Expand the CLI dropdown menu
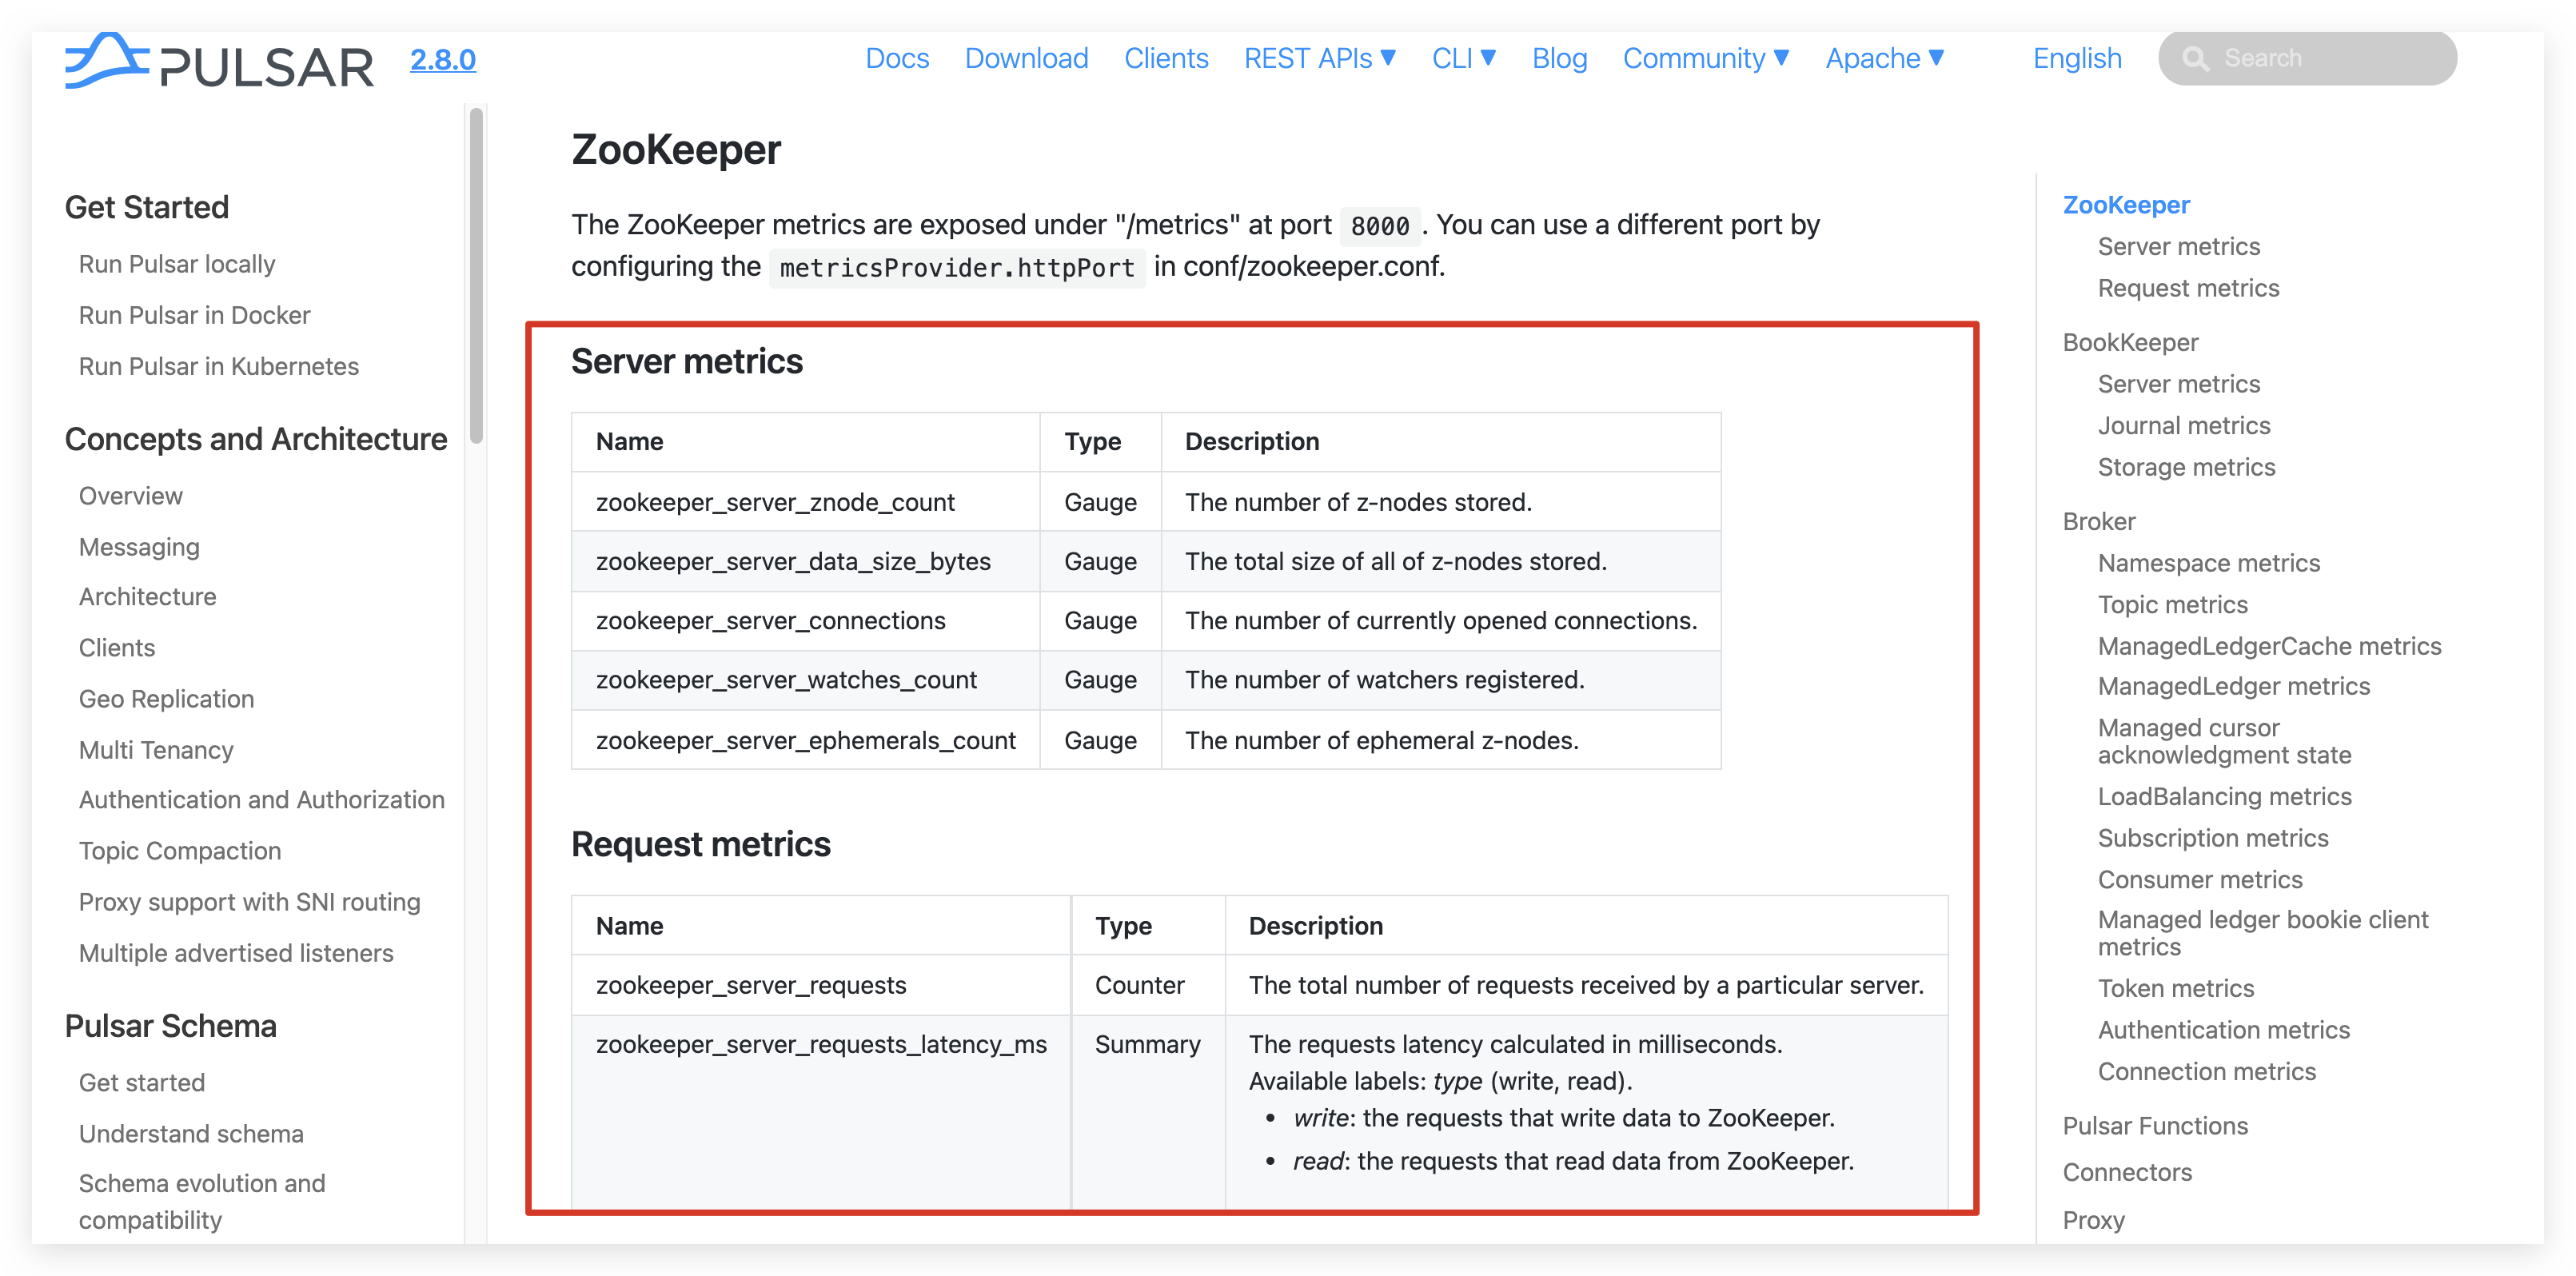 (x=1463, y=59)
